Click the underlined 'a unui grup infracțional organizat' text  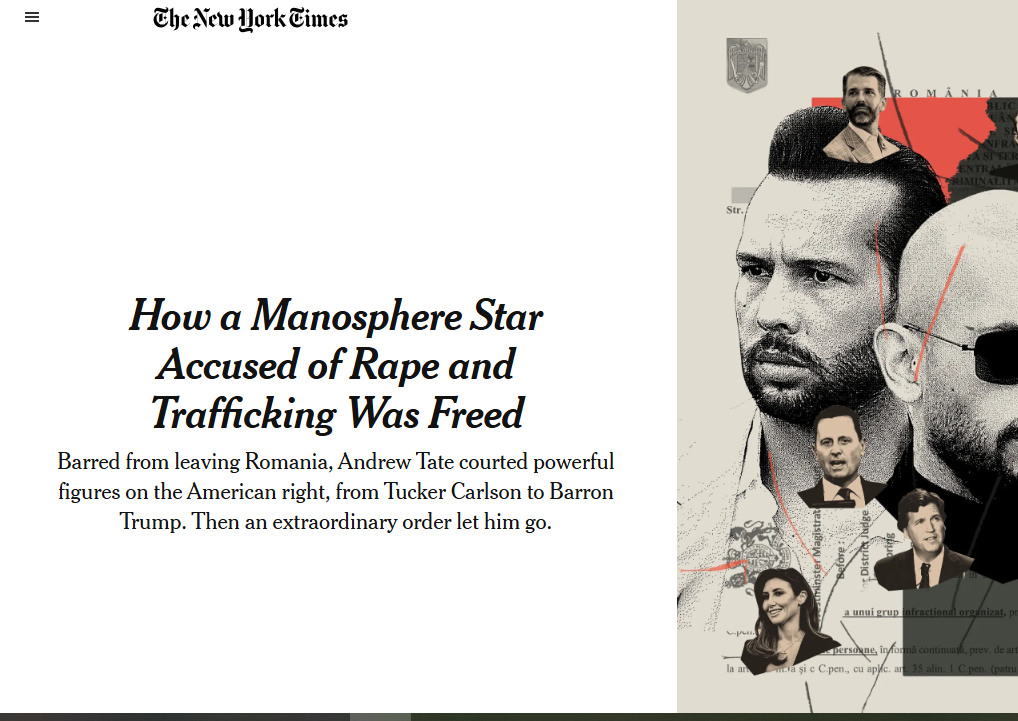click(x=922, y=612)
